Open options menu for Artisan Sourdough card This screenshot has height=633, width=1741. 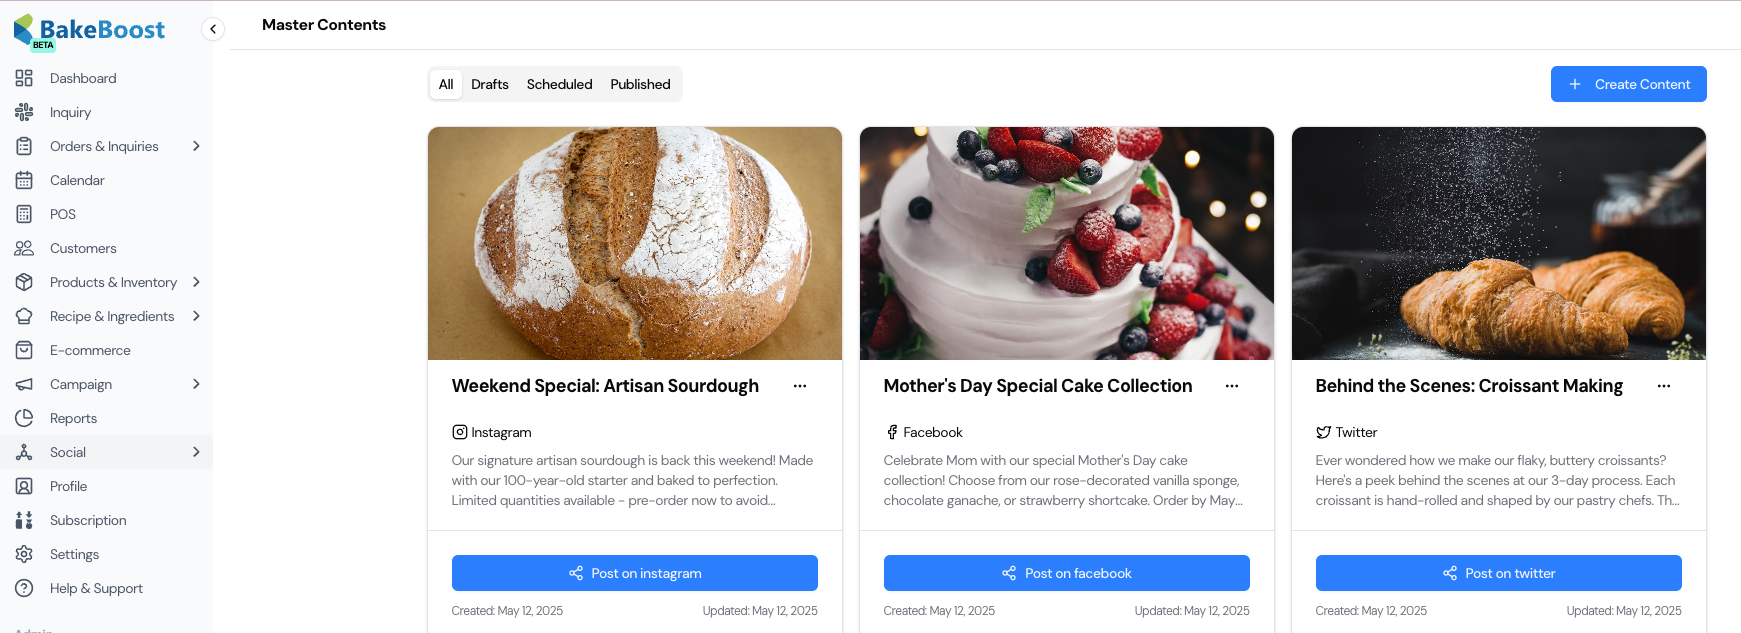click(x=800, y=386)
